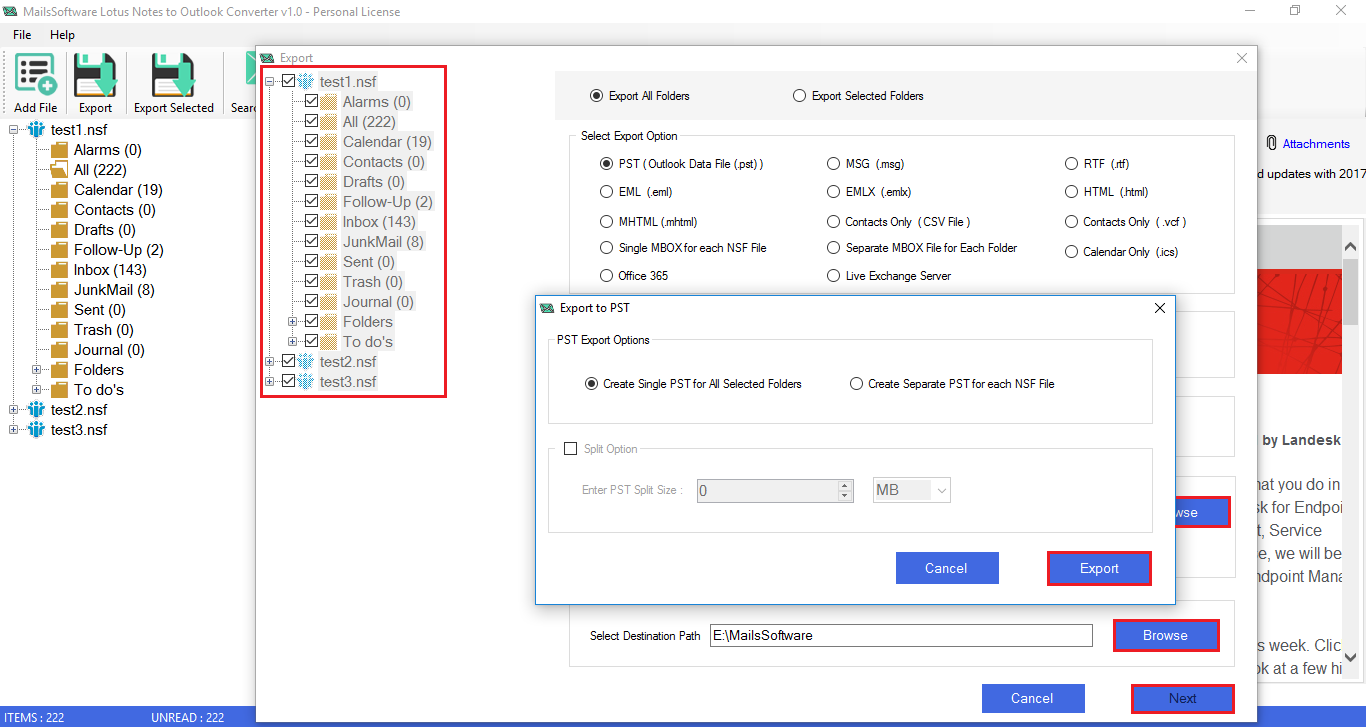Click test1.nsf database icon in main tree

[37, 130]
